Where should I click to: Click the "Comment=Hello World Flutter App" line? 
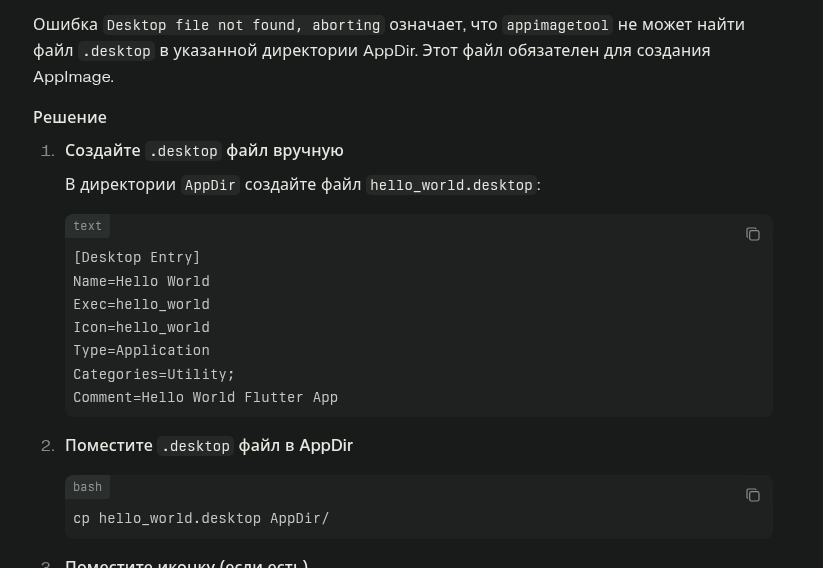[205, 397]
